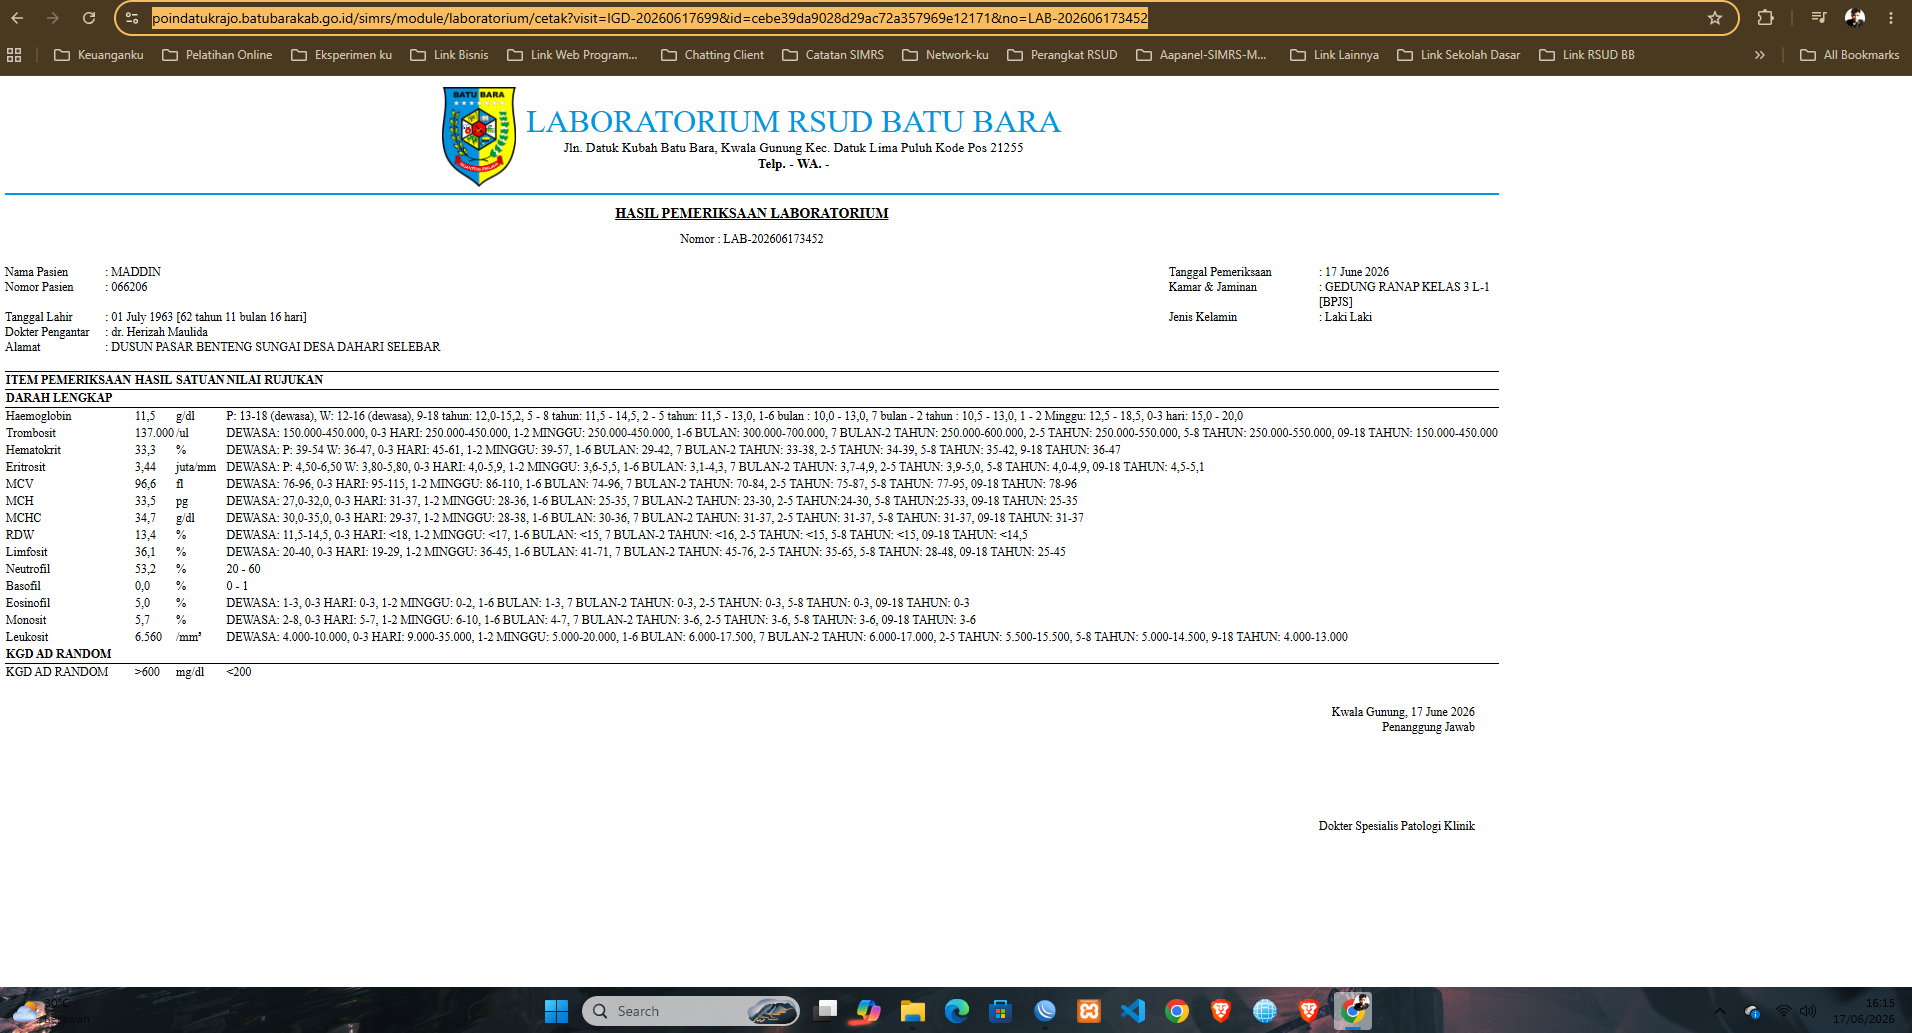The width and height of the screenshot is (1912, 1033).
Task: Bookmark this page with the star icon
Action: (1715, 18)
